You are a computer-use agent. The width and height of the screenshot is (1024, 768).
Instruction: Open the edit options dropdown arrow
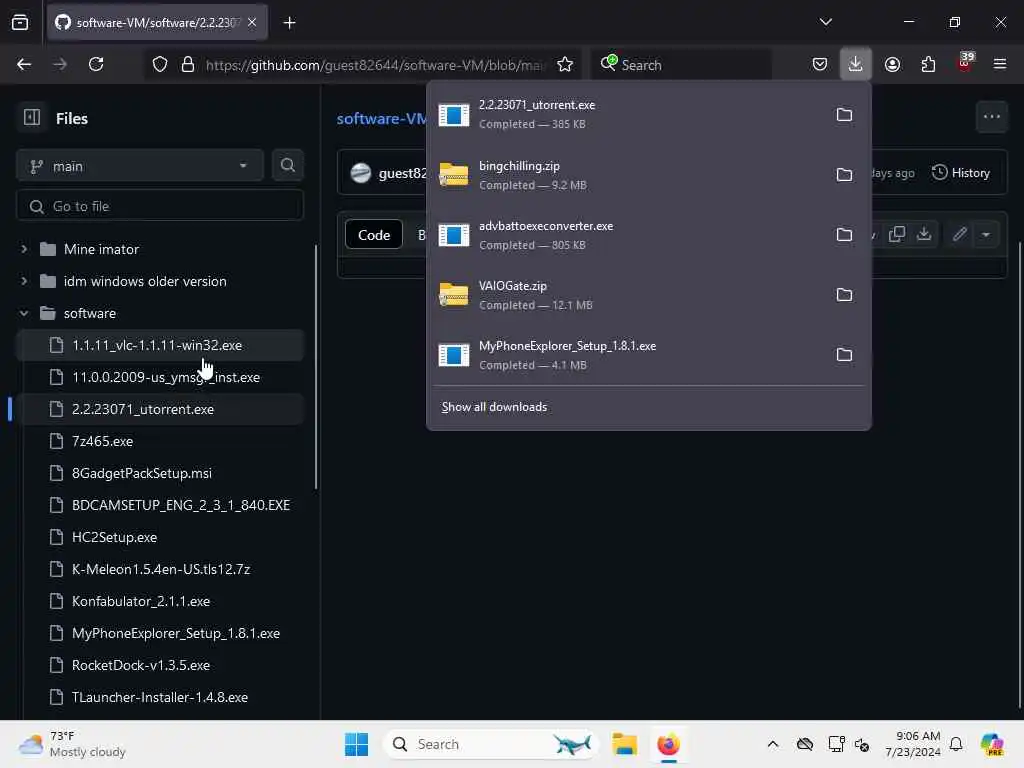point(985,234)
